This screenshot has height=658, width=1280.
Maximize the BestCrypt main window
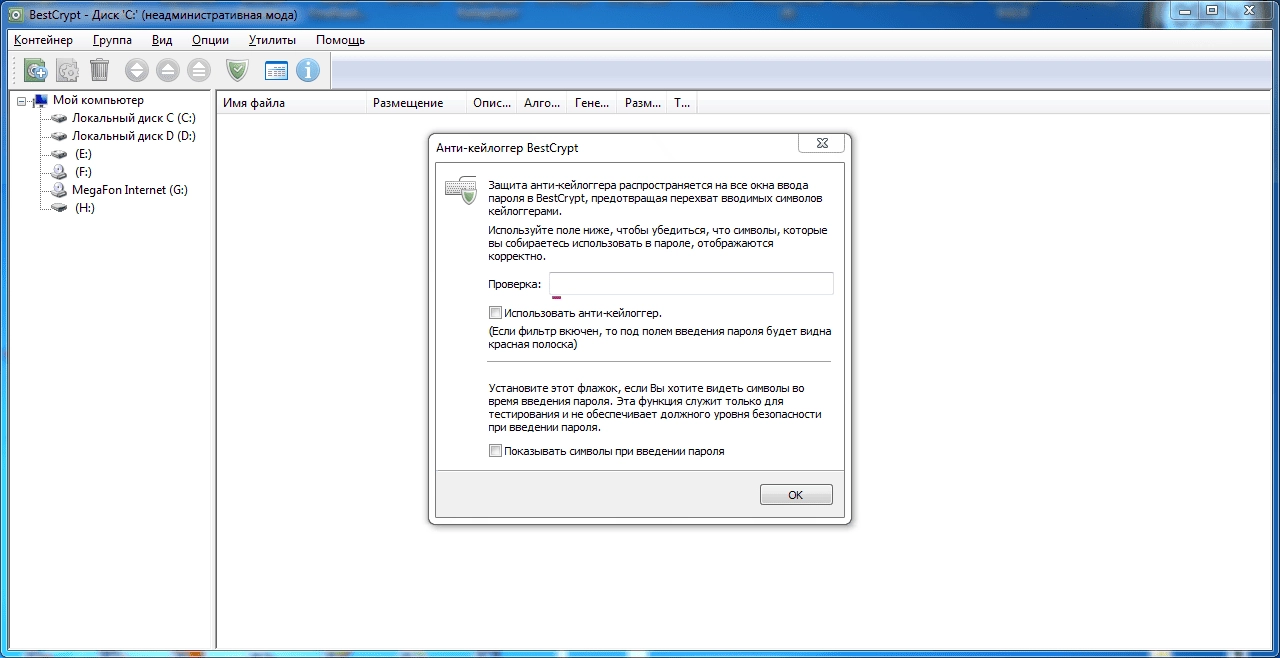[1211, 10]
